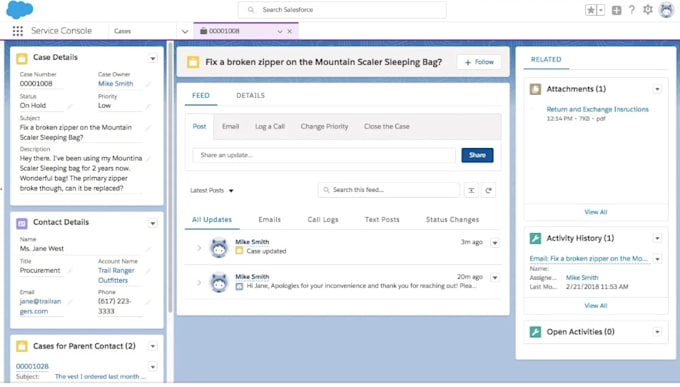Open Return and Exchange Instructions attachment

tap(597, 109)
